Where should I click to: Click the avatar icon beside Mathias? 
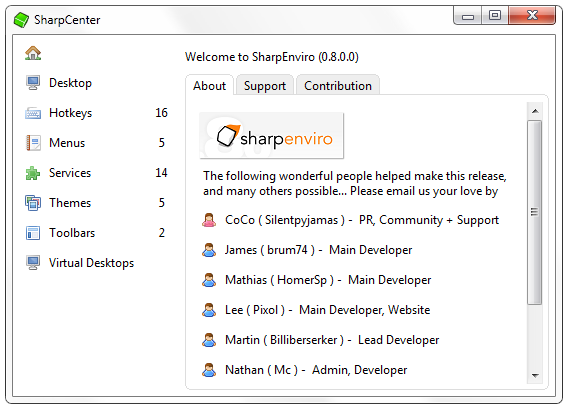pos(209,280)
